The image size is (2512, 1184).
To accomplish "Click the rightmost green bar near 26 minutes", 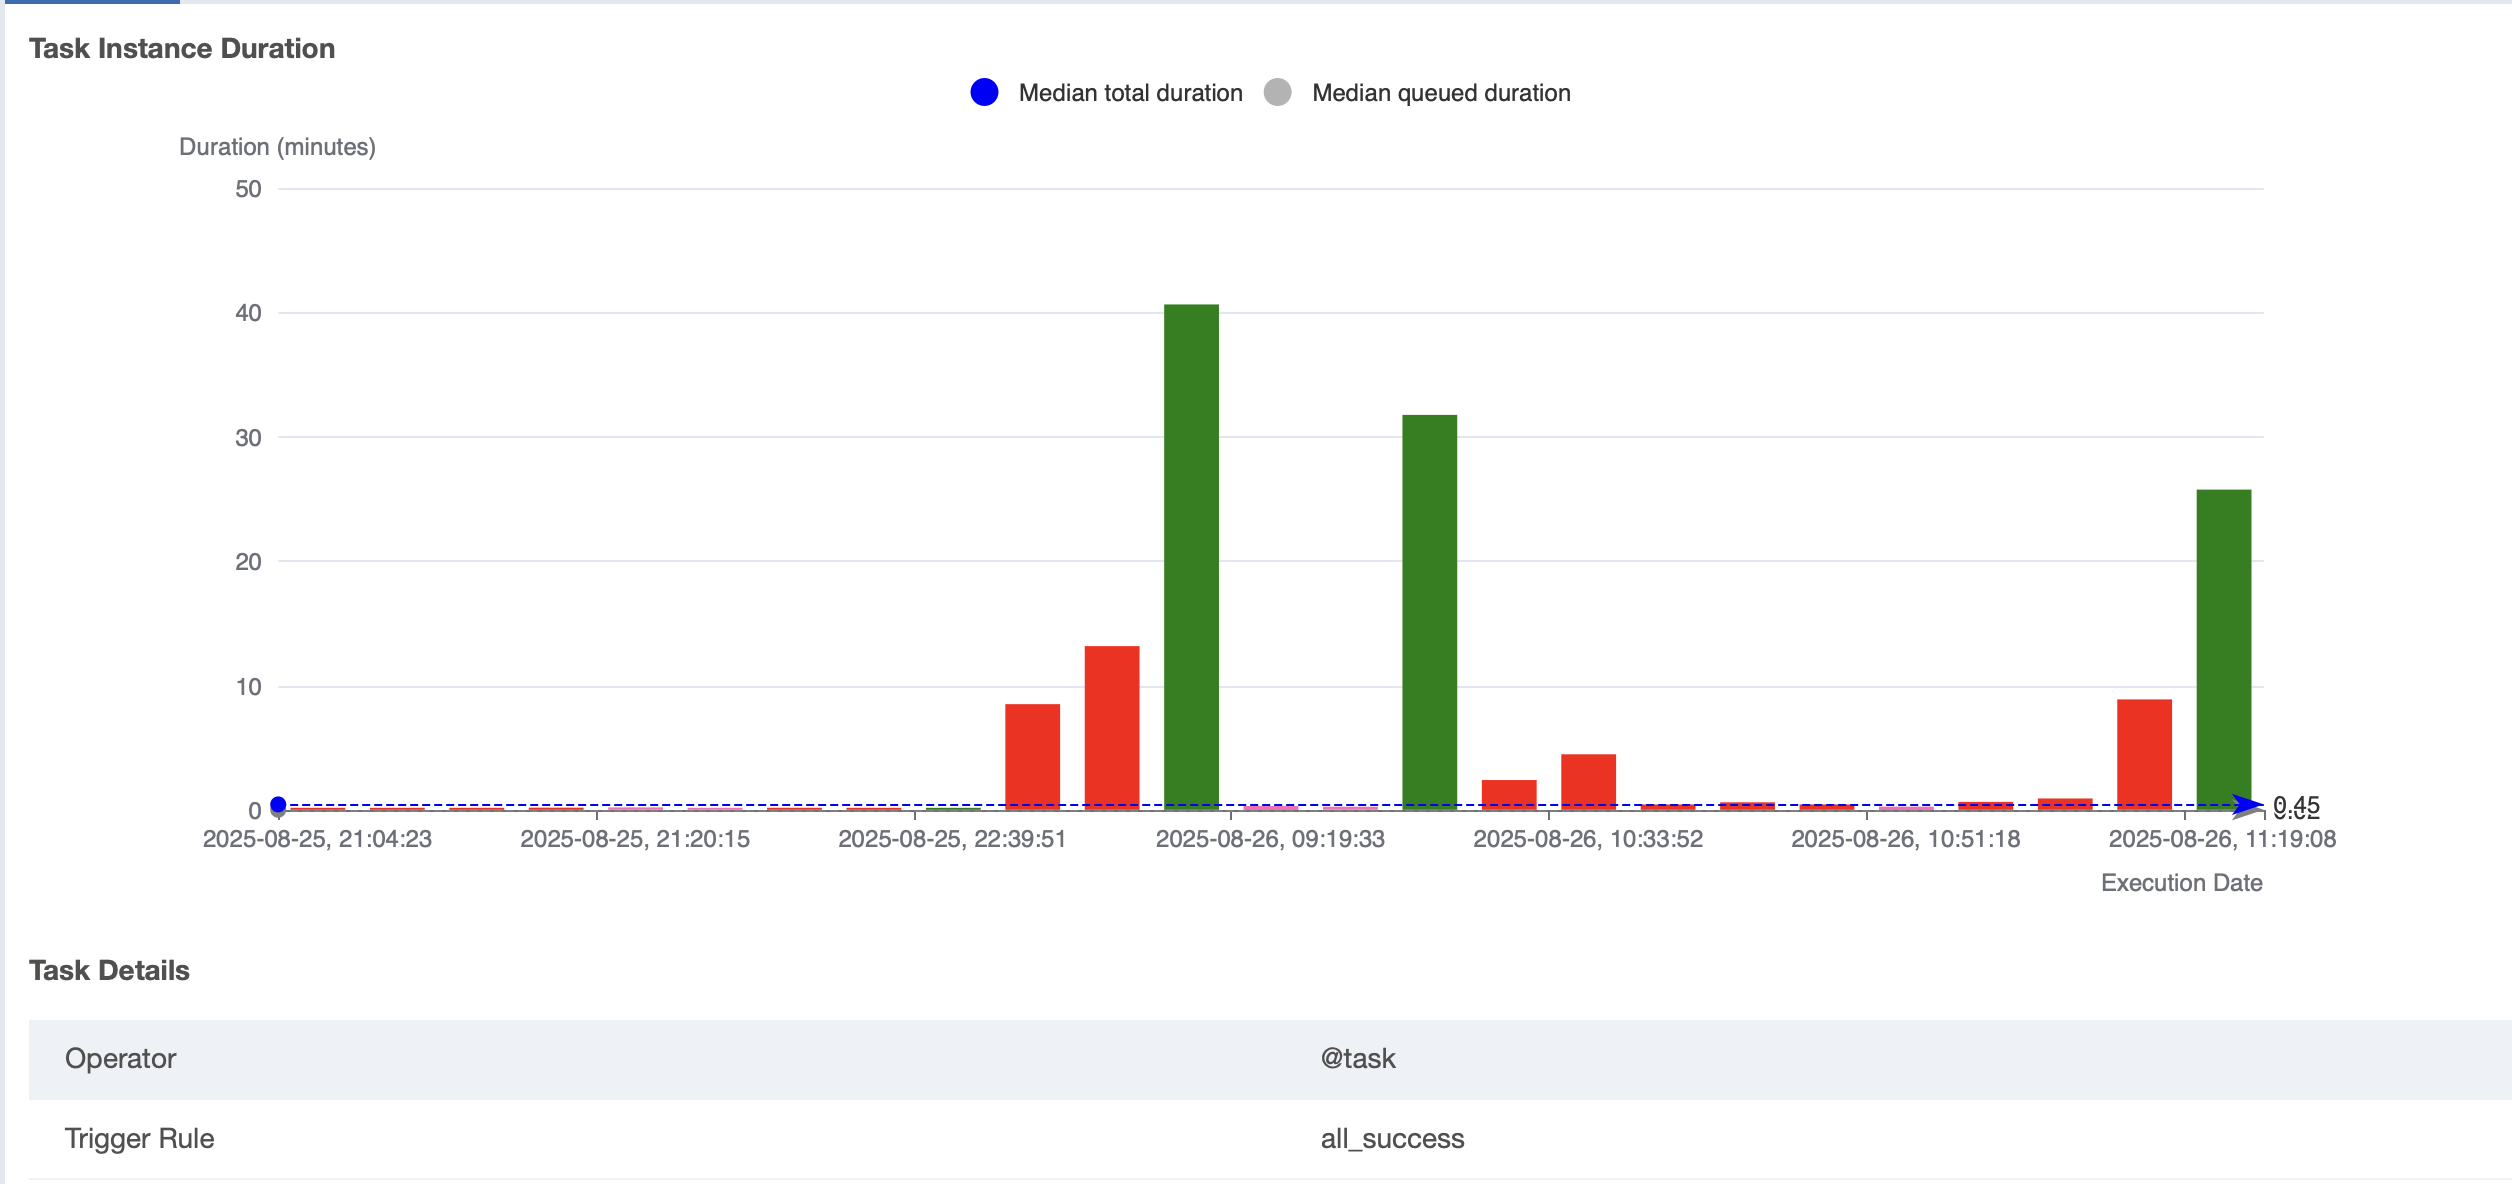I will click(2223, 648).
